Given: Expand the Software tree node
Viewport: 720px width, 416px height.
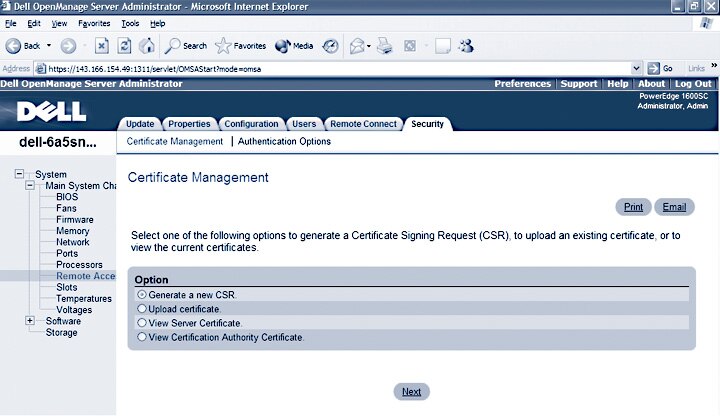Looking at the screenshot, I should 30,320.
